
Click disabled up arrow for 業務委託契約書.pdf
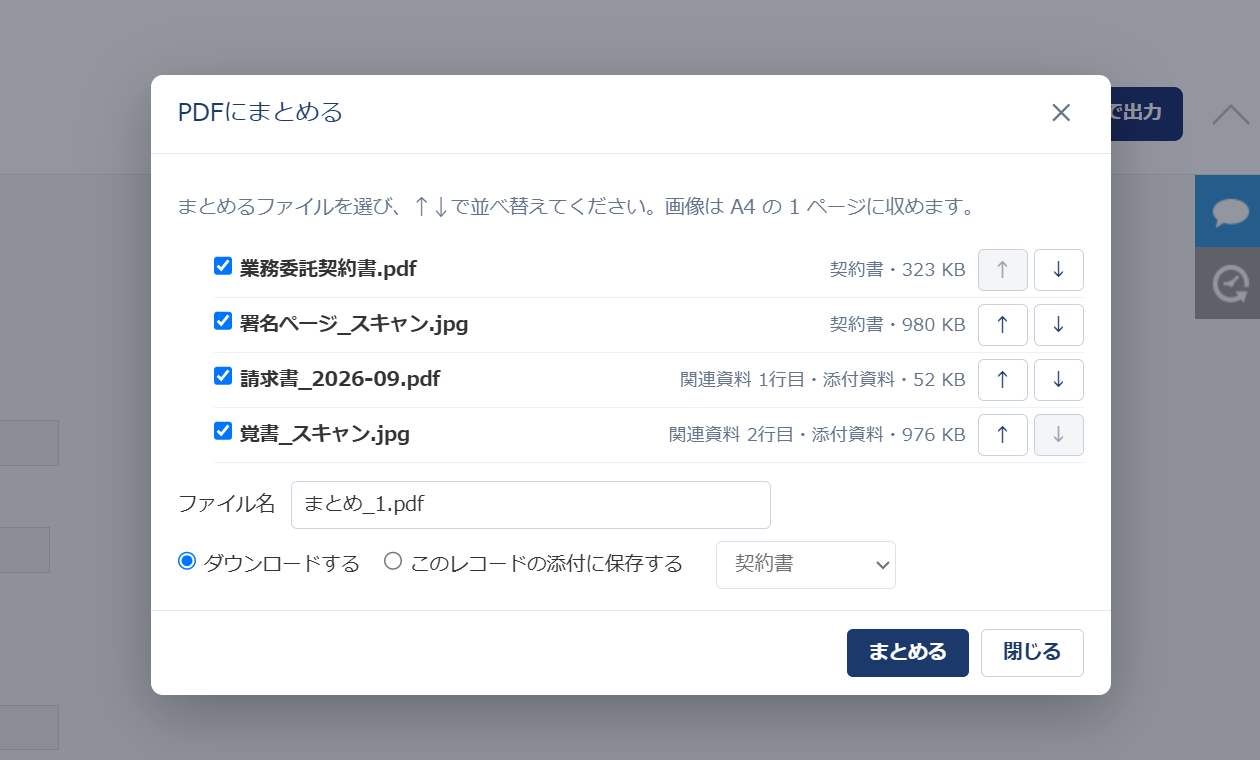1003,270
